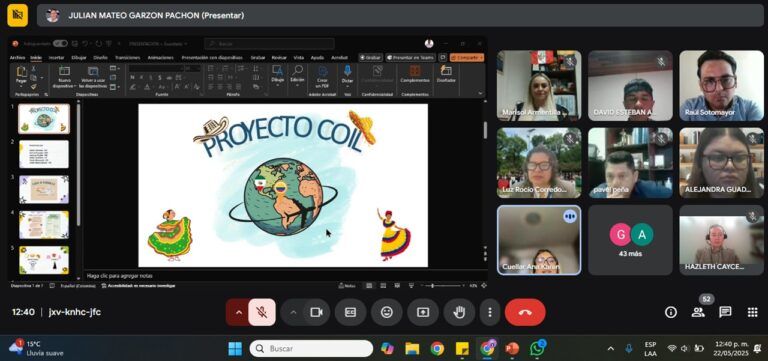Select slide 5 thumbnail

click(44, 260)
